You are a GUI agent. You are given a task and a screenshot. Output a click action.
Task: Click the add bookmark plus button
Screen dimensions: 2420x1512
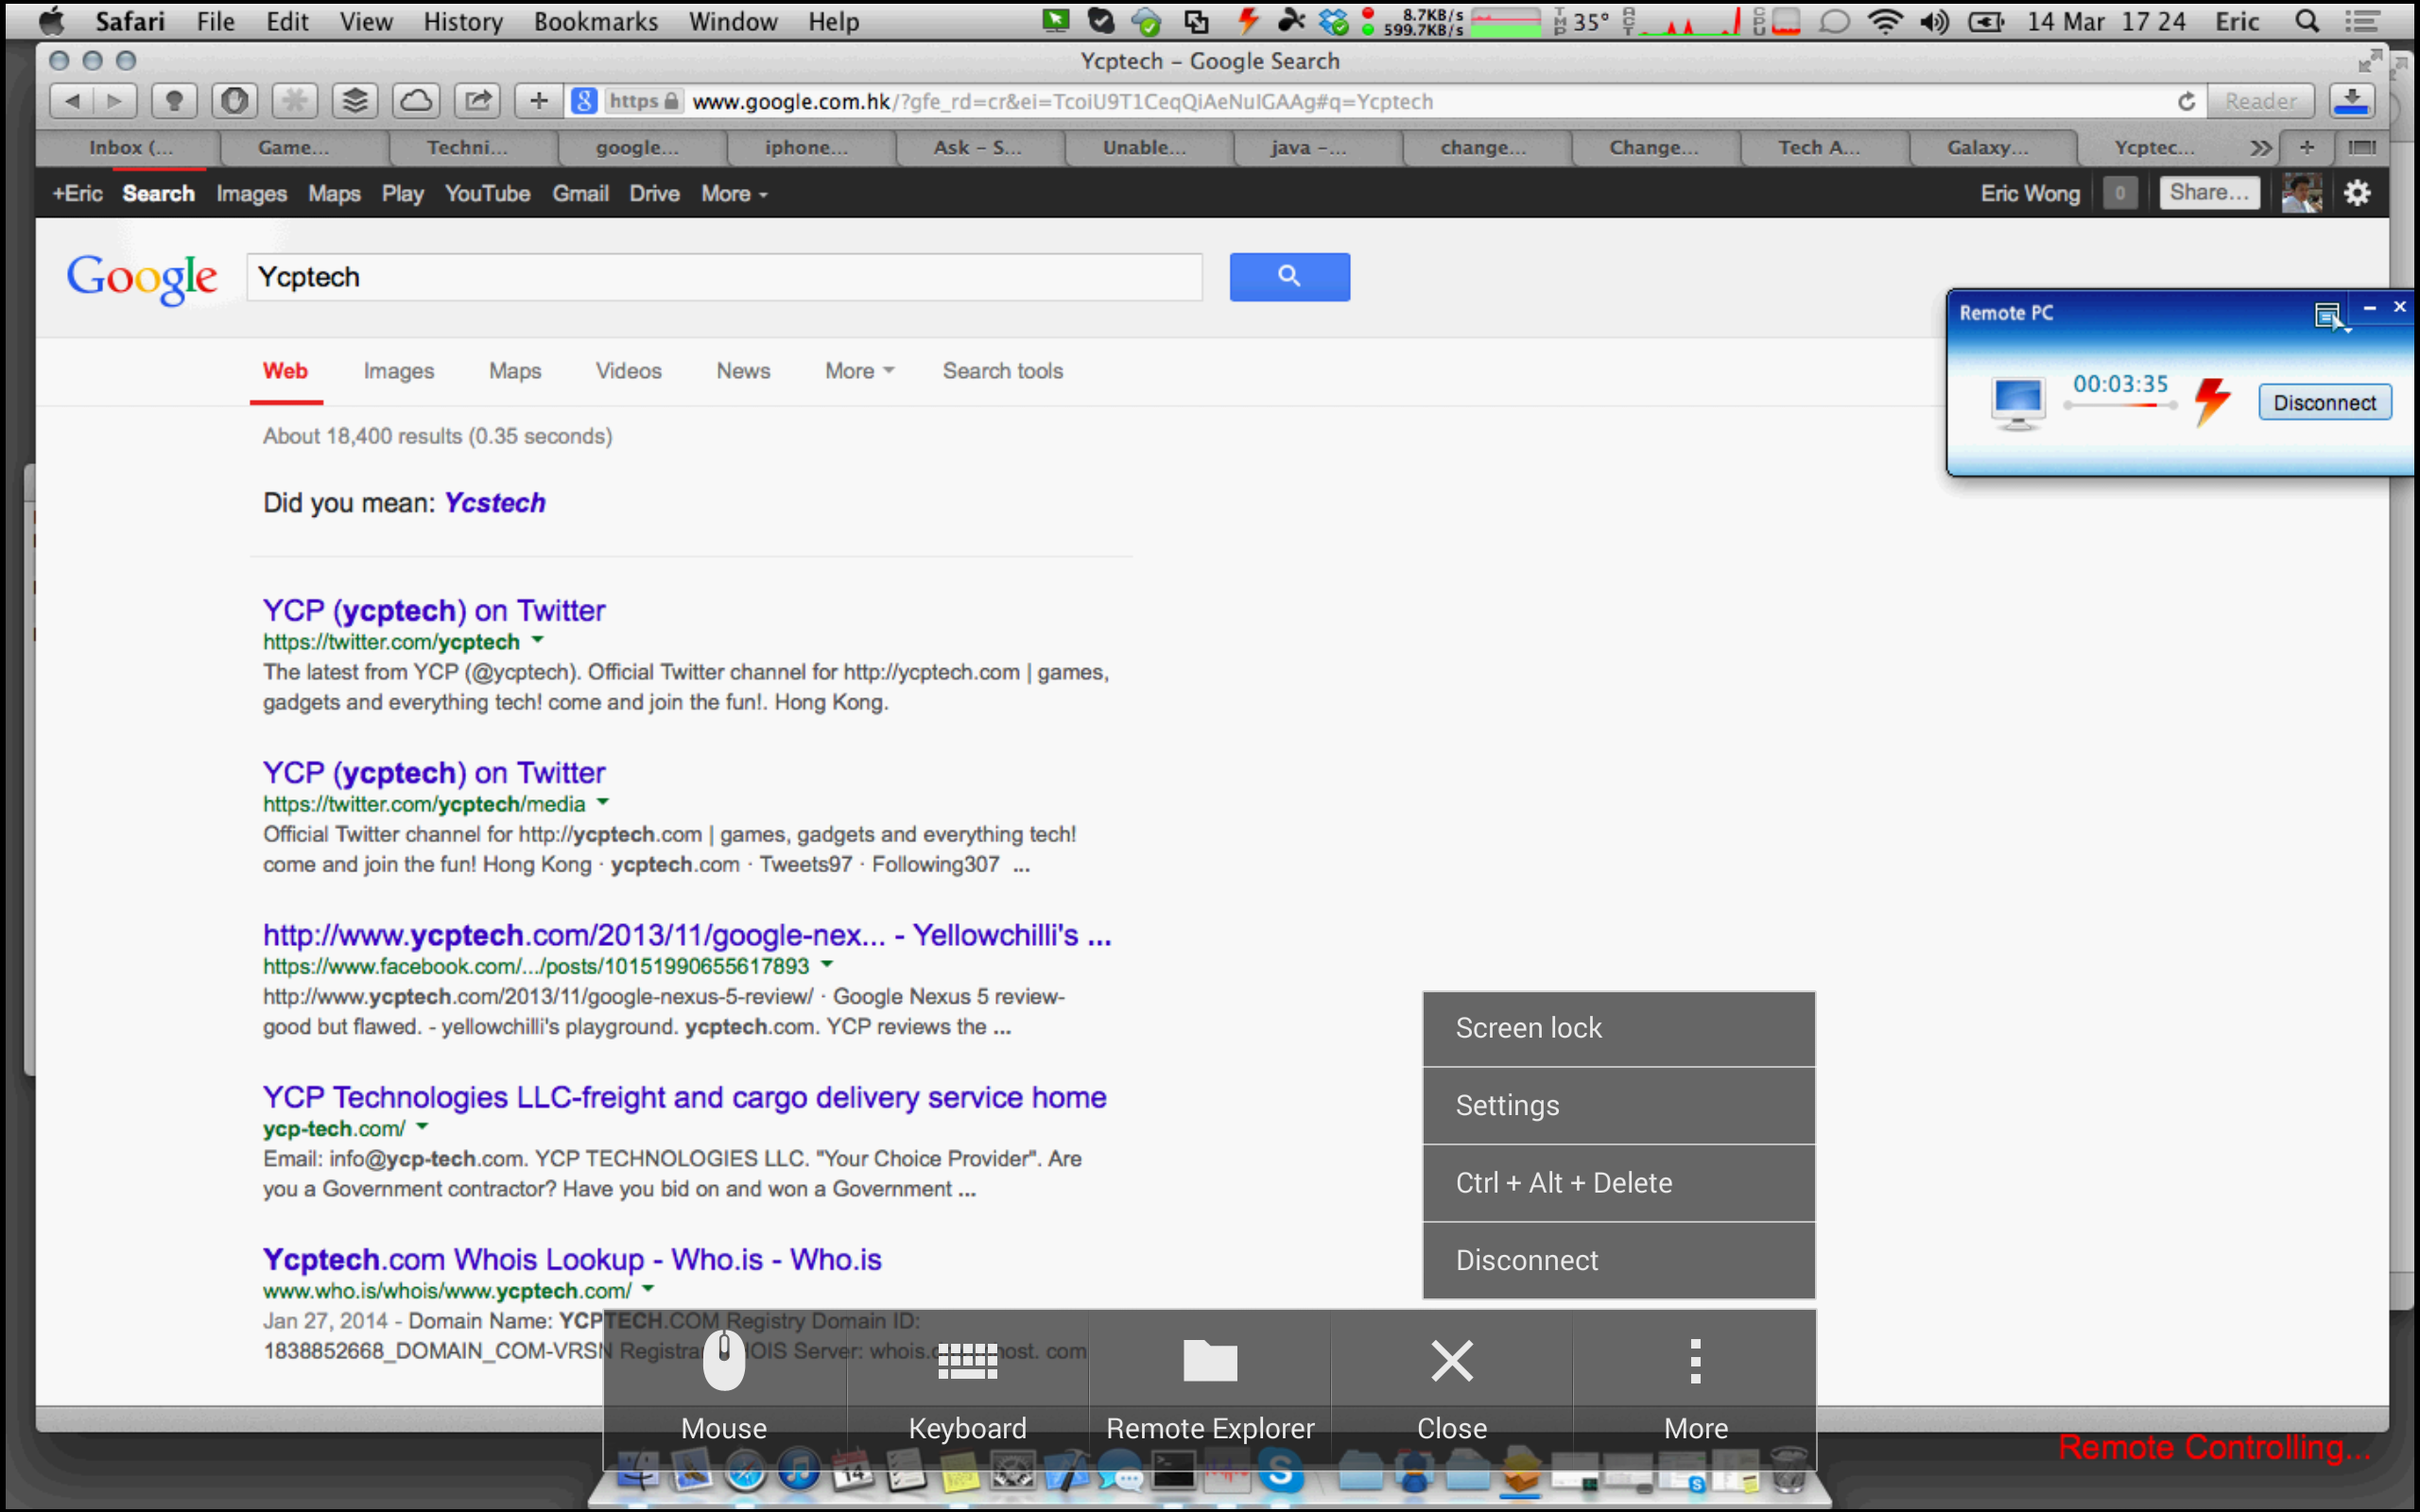pos(539,101)
